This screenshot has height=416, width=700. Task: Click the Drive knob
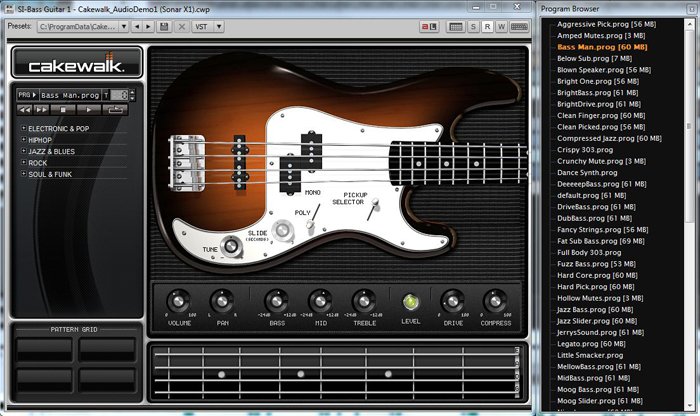pos(453,301)
